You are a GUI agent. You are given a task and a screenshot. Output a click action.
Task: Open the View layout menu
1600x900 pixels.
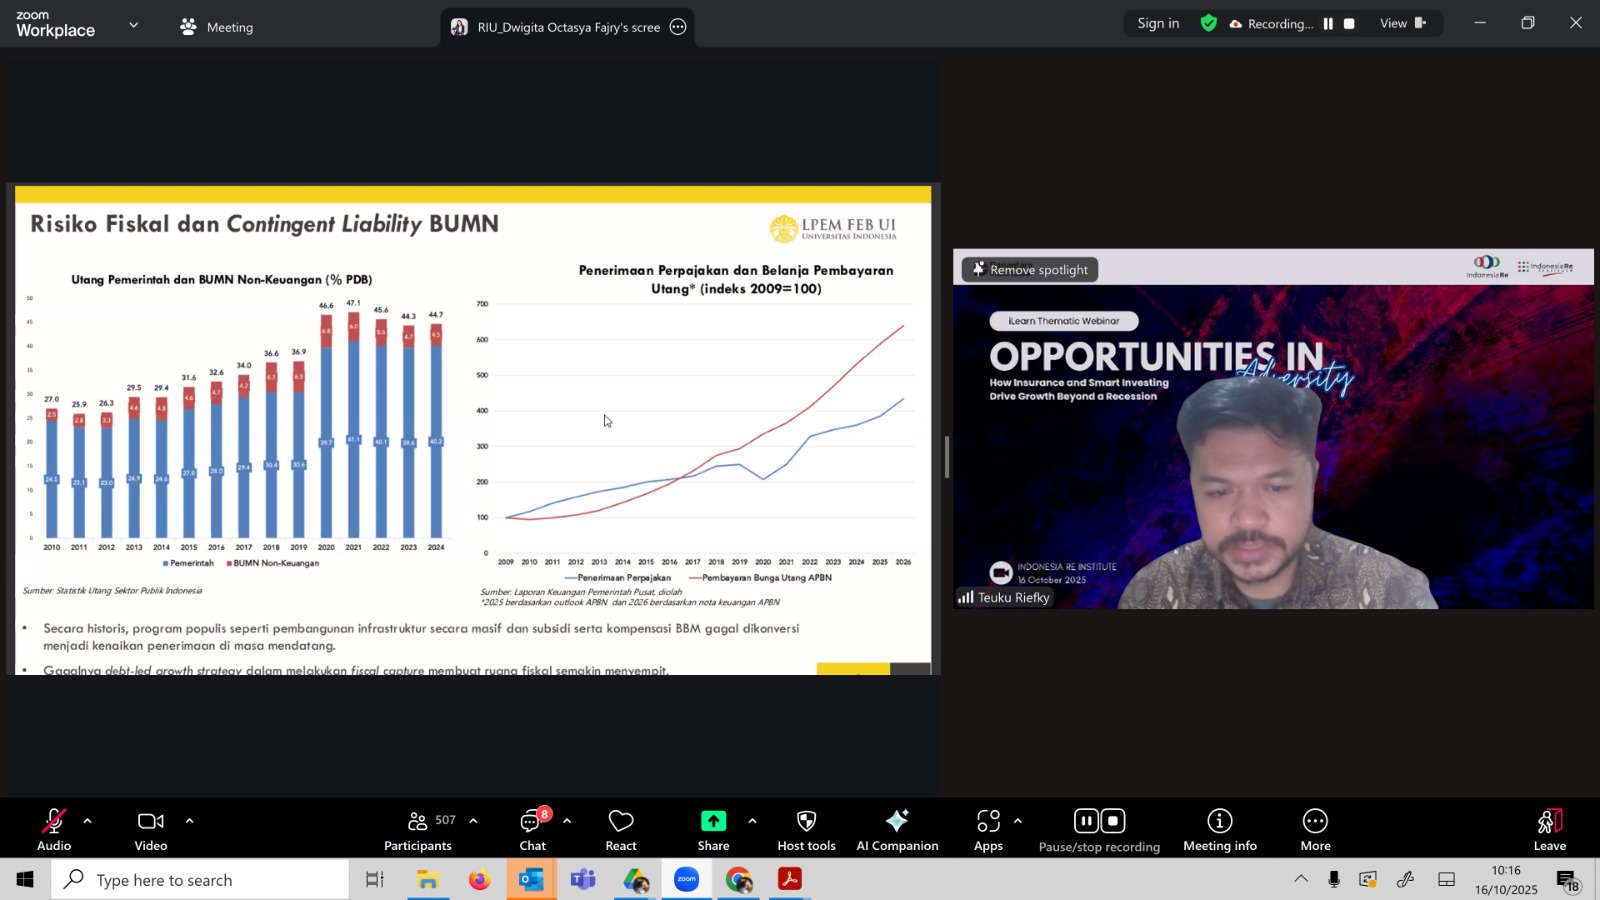[x=1402, y=24]
